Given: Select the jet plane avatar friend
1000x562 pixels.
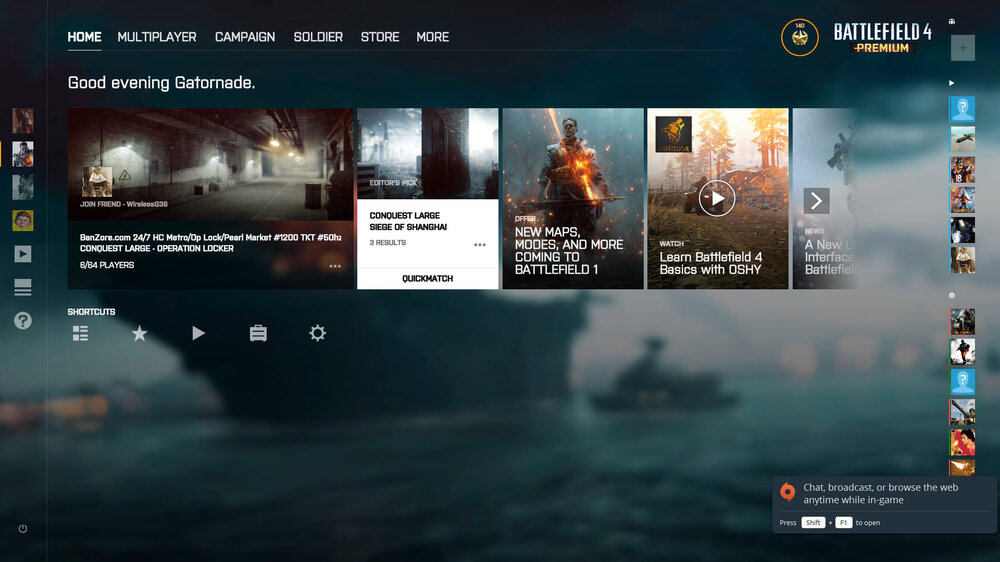Looking at the screenshot, I should tap(962, 139).
